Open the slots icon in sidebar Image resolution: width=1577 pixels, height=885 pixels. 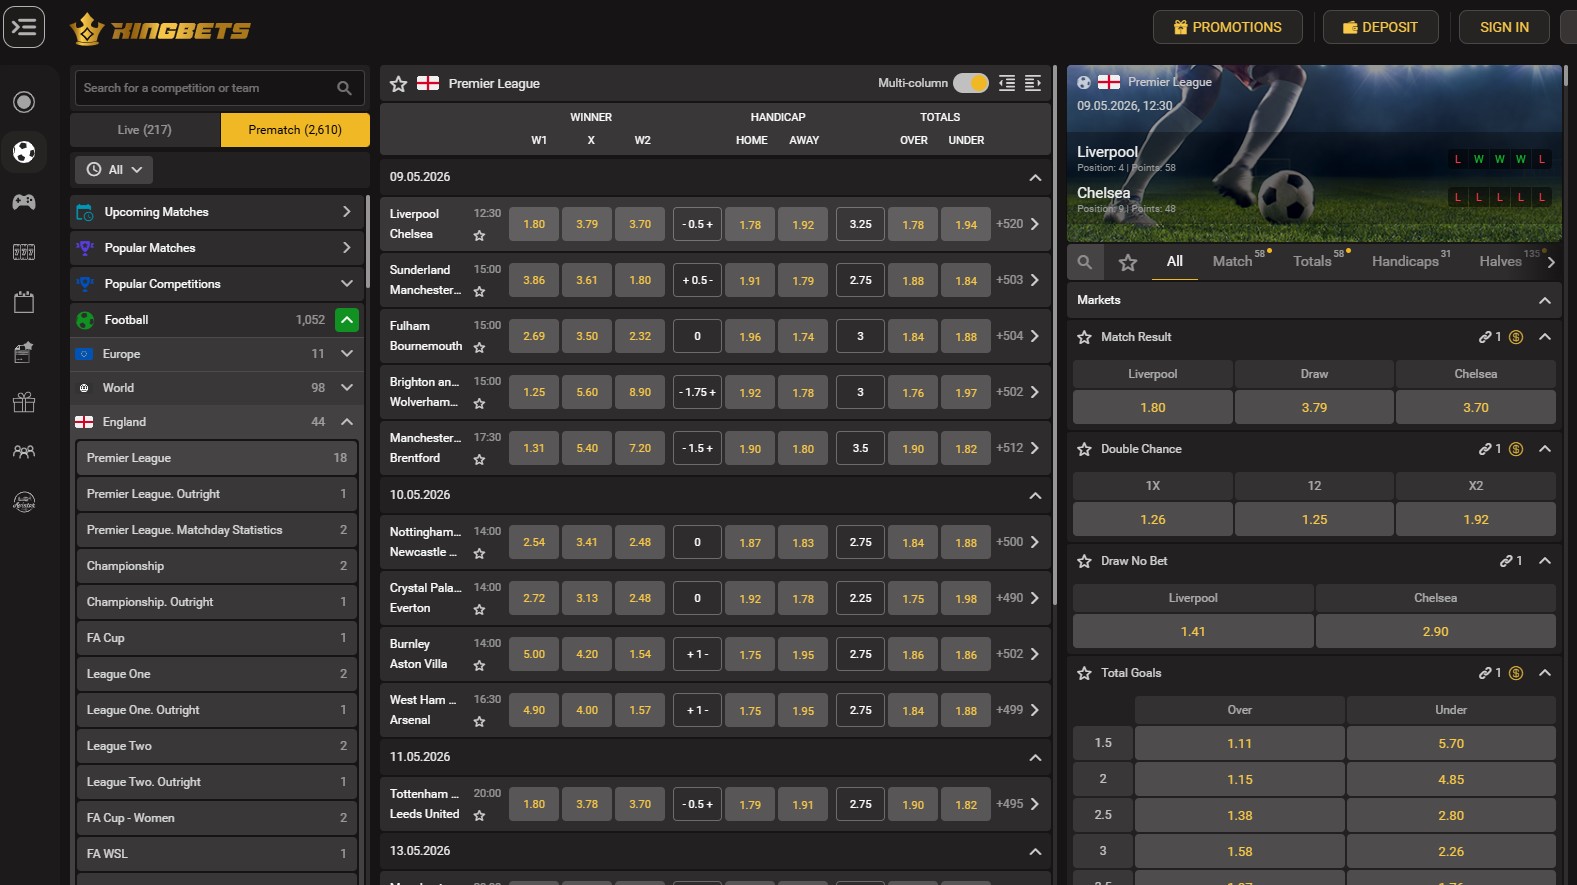point(24,252)
